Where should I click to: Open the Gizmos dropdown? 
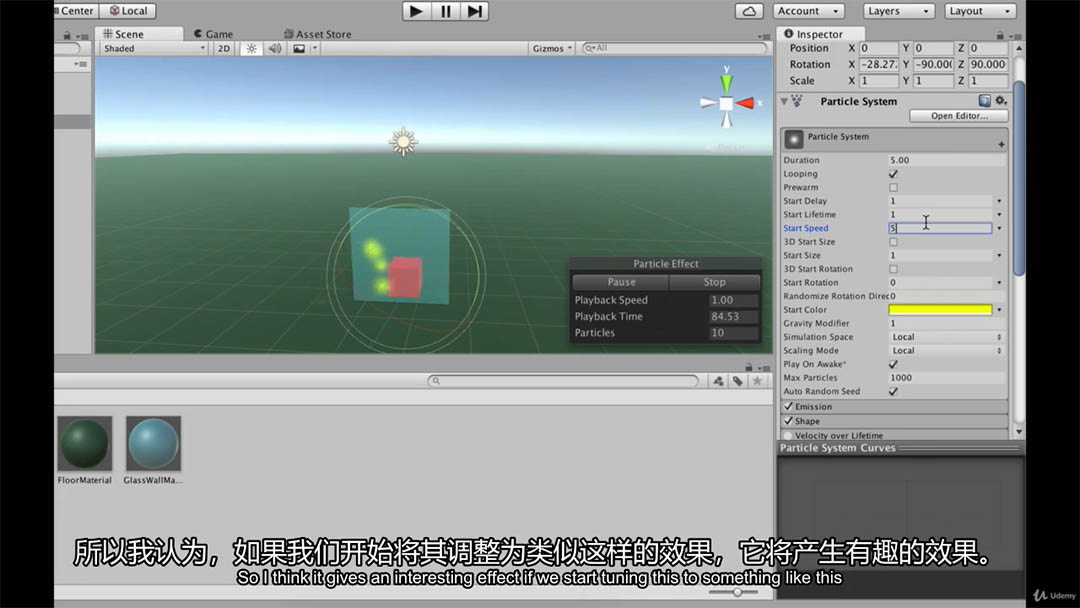552,48
